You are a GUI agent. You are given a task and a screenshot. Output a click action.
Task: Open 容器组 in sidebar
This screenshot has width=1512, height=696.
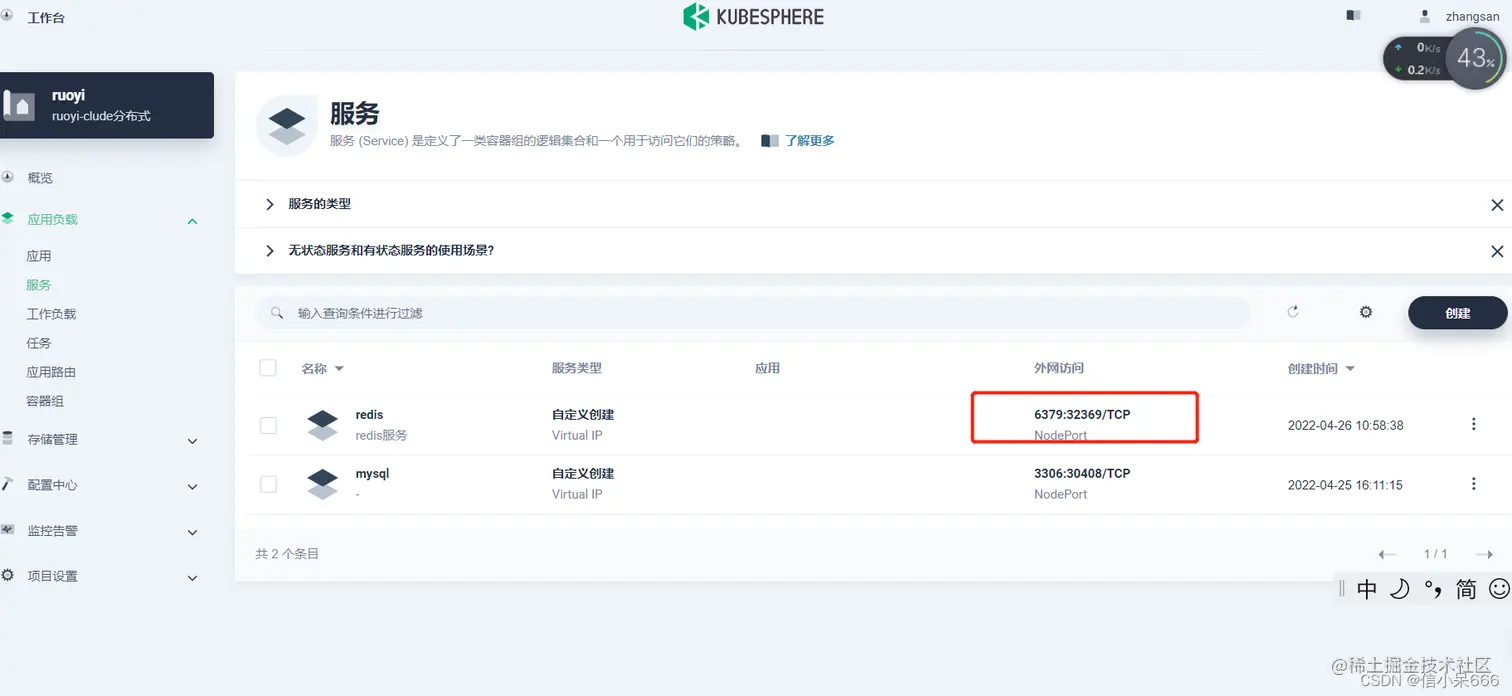coord(45,401)
